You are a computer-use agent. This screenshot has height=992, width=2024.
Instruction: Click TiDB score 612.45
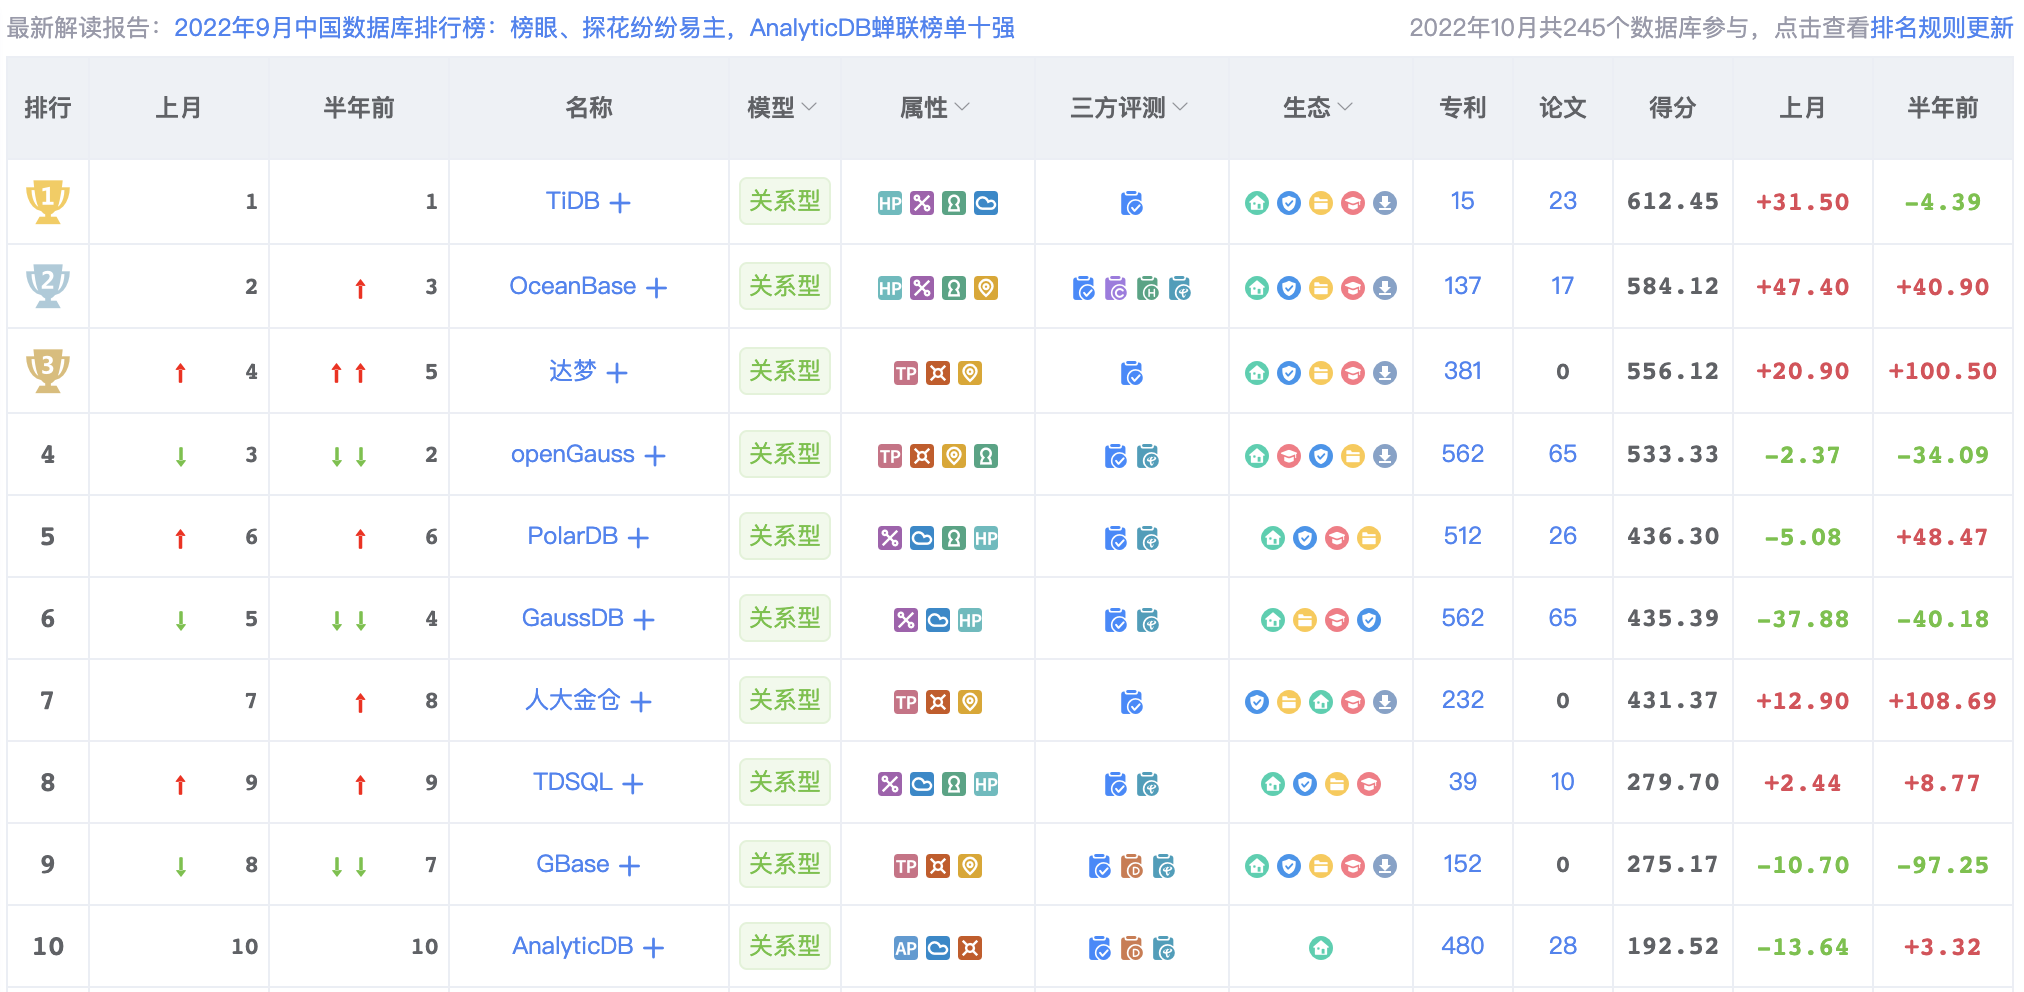[1673, 202]
